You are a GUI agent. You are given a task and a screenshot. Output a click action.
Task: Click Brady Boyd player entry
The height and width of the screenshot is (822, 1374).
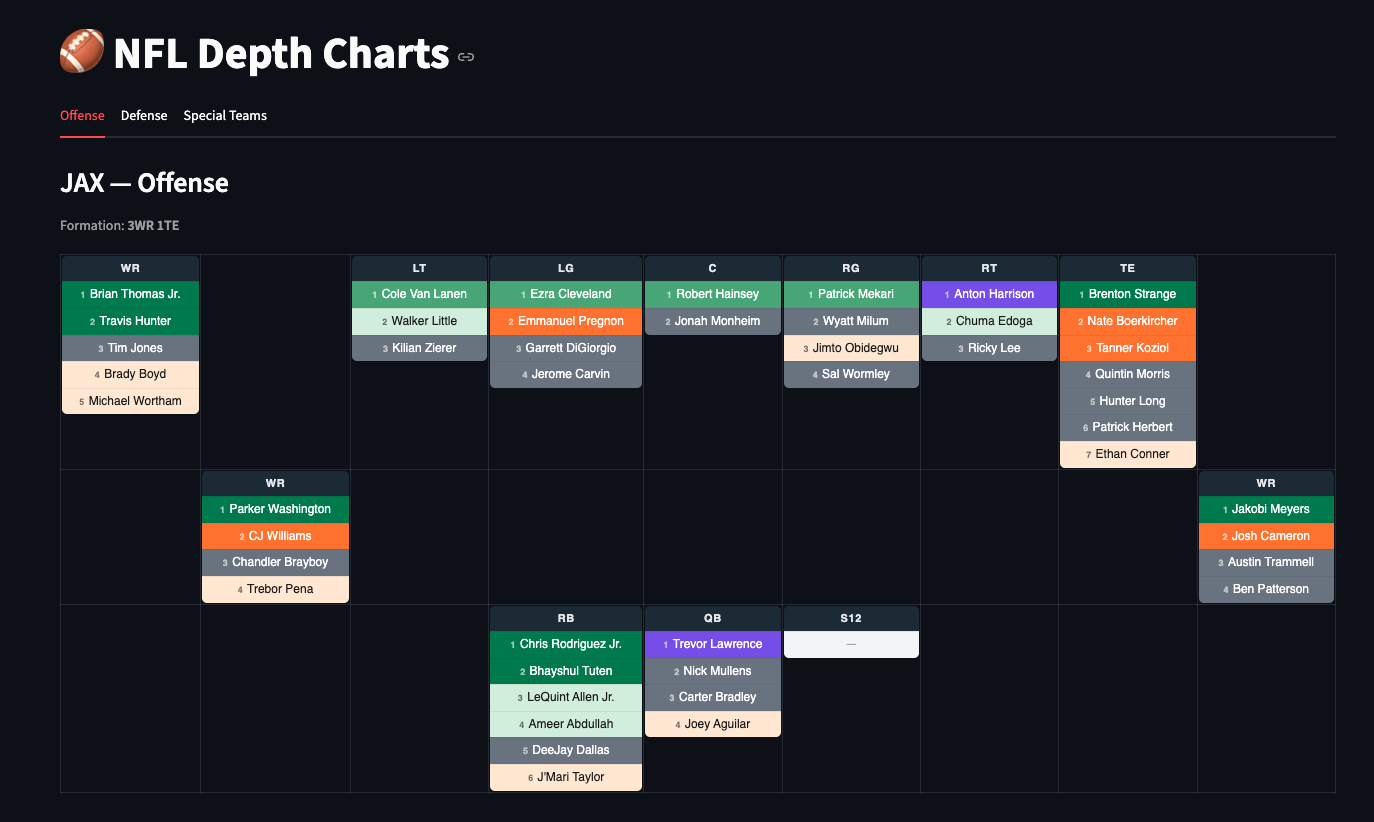tap(130, 374)
